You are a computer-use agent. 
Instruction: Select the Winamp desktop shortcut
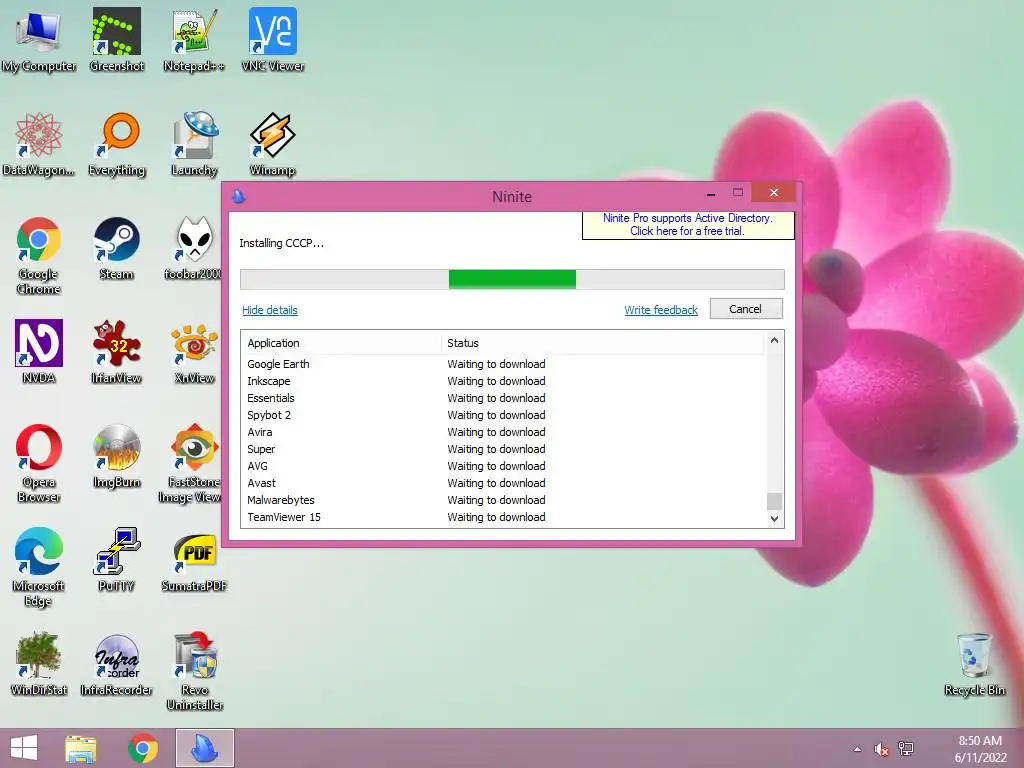tap(272, 144)
